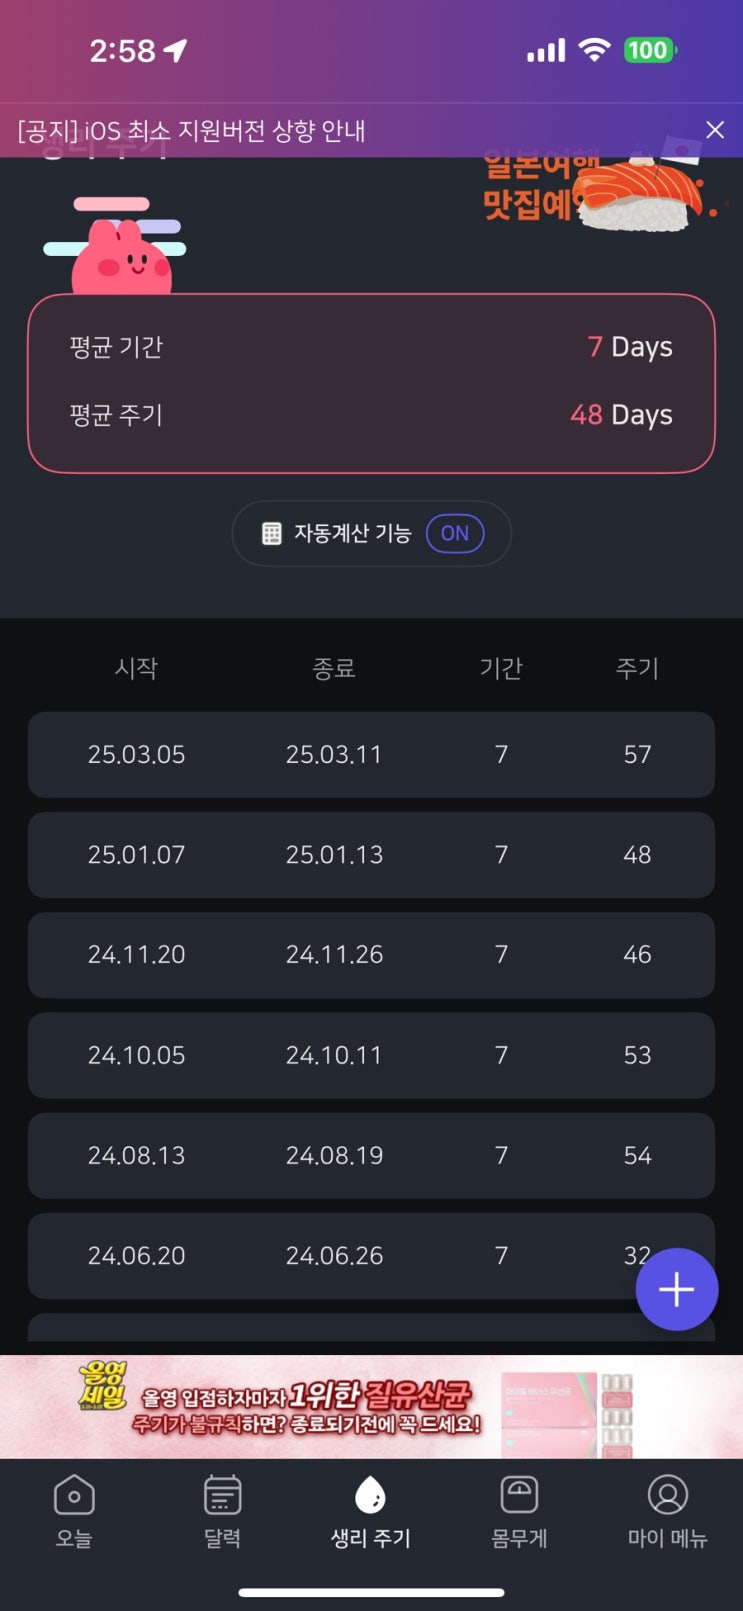Open the record starting 24.11.20
Viewport: 743px width, 1611px height.
pyautogui.click(x=371, y=955)
